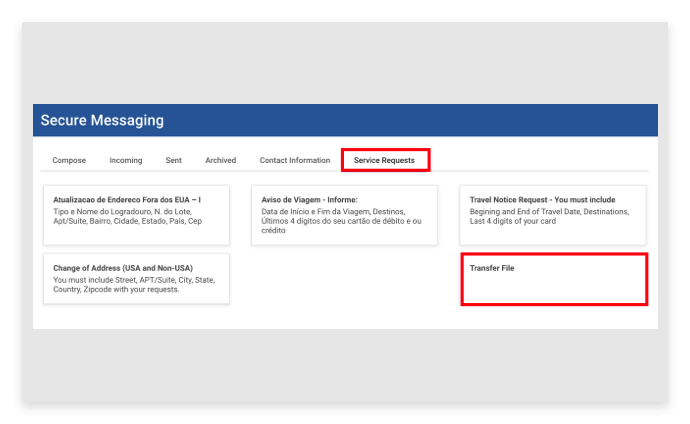Click 'Tipo e Nome do Logradouro' description
The height and width of the screenshot is (424, 690).
[126, 211]
